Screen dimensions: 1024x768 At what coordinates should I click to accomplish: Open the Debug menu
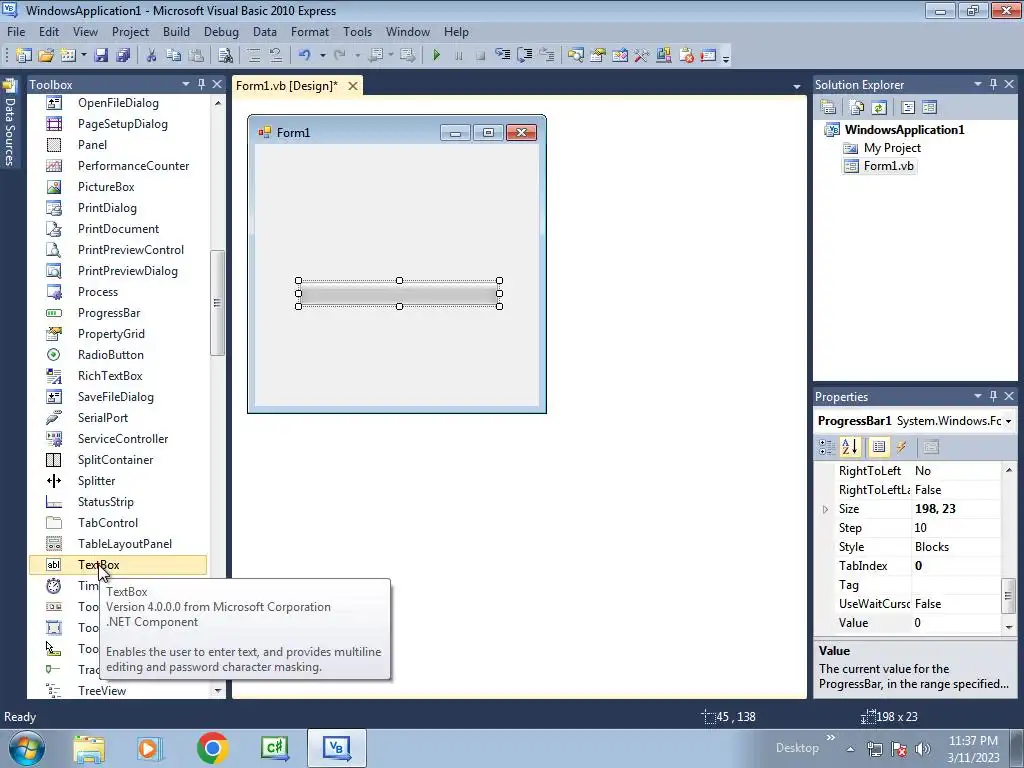pos(221,31)
